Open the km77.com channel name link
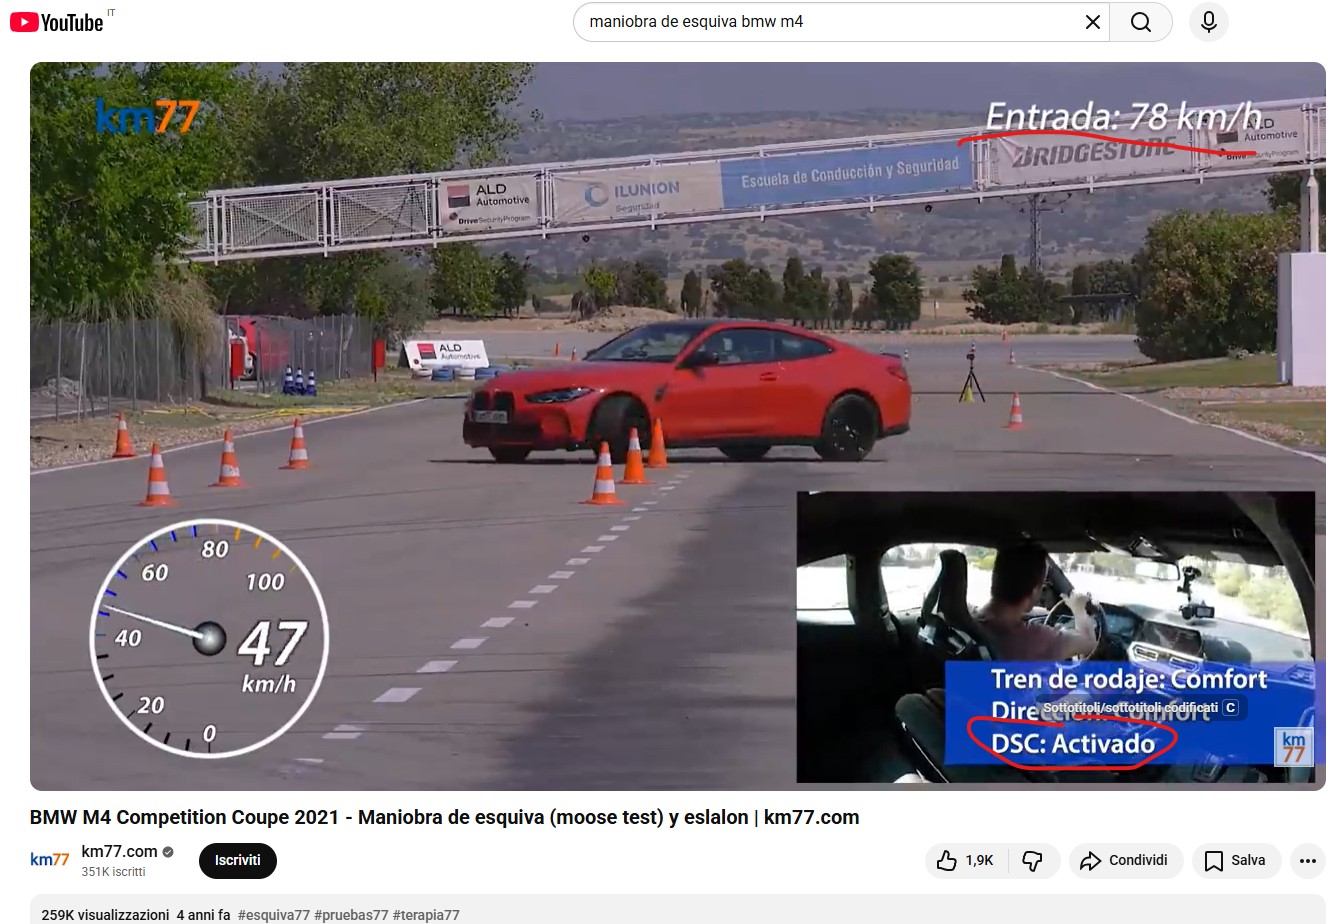 (x=119, y=851)
